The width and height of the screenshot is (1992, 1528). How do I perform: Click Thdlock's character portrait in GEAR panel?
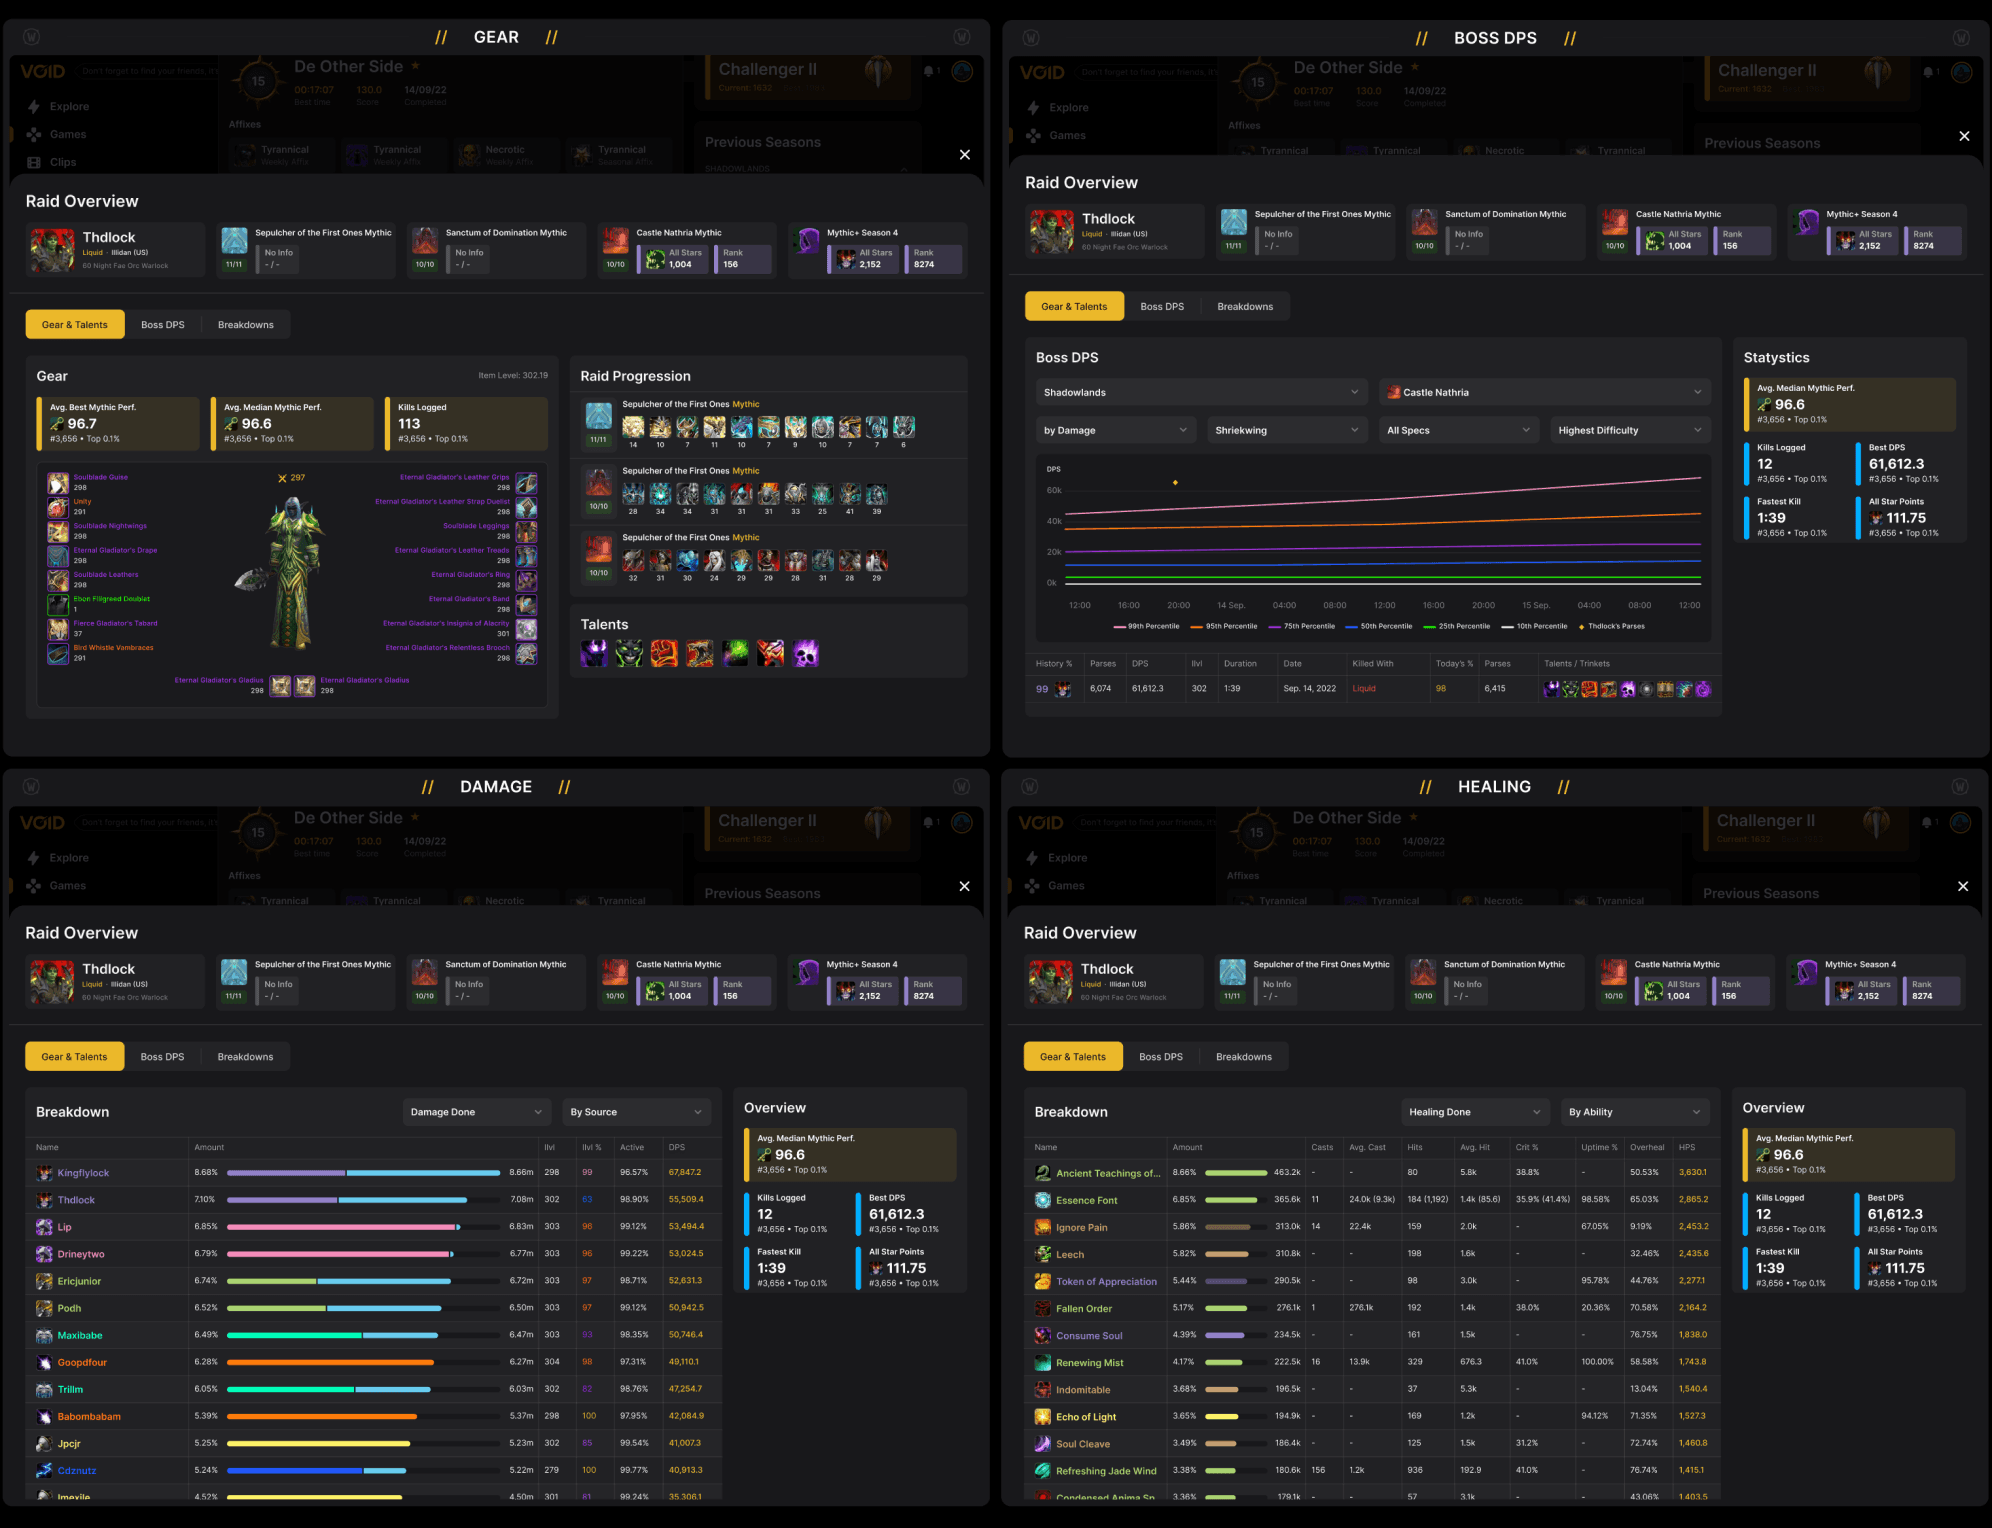(x=52, y=250)
